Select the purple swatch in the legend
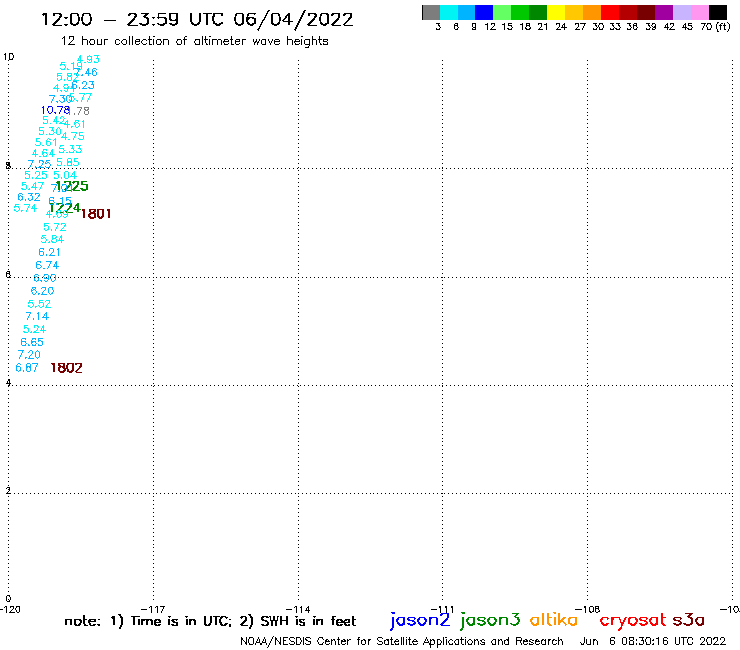The height and width of the screenshot is (650, 740). click(664, 12)
